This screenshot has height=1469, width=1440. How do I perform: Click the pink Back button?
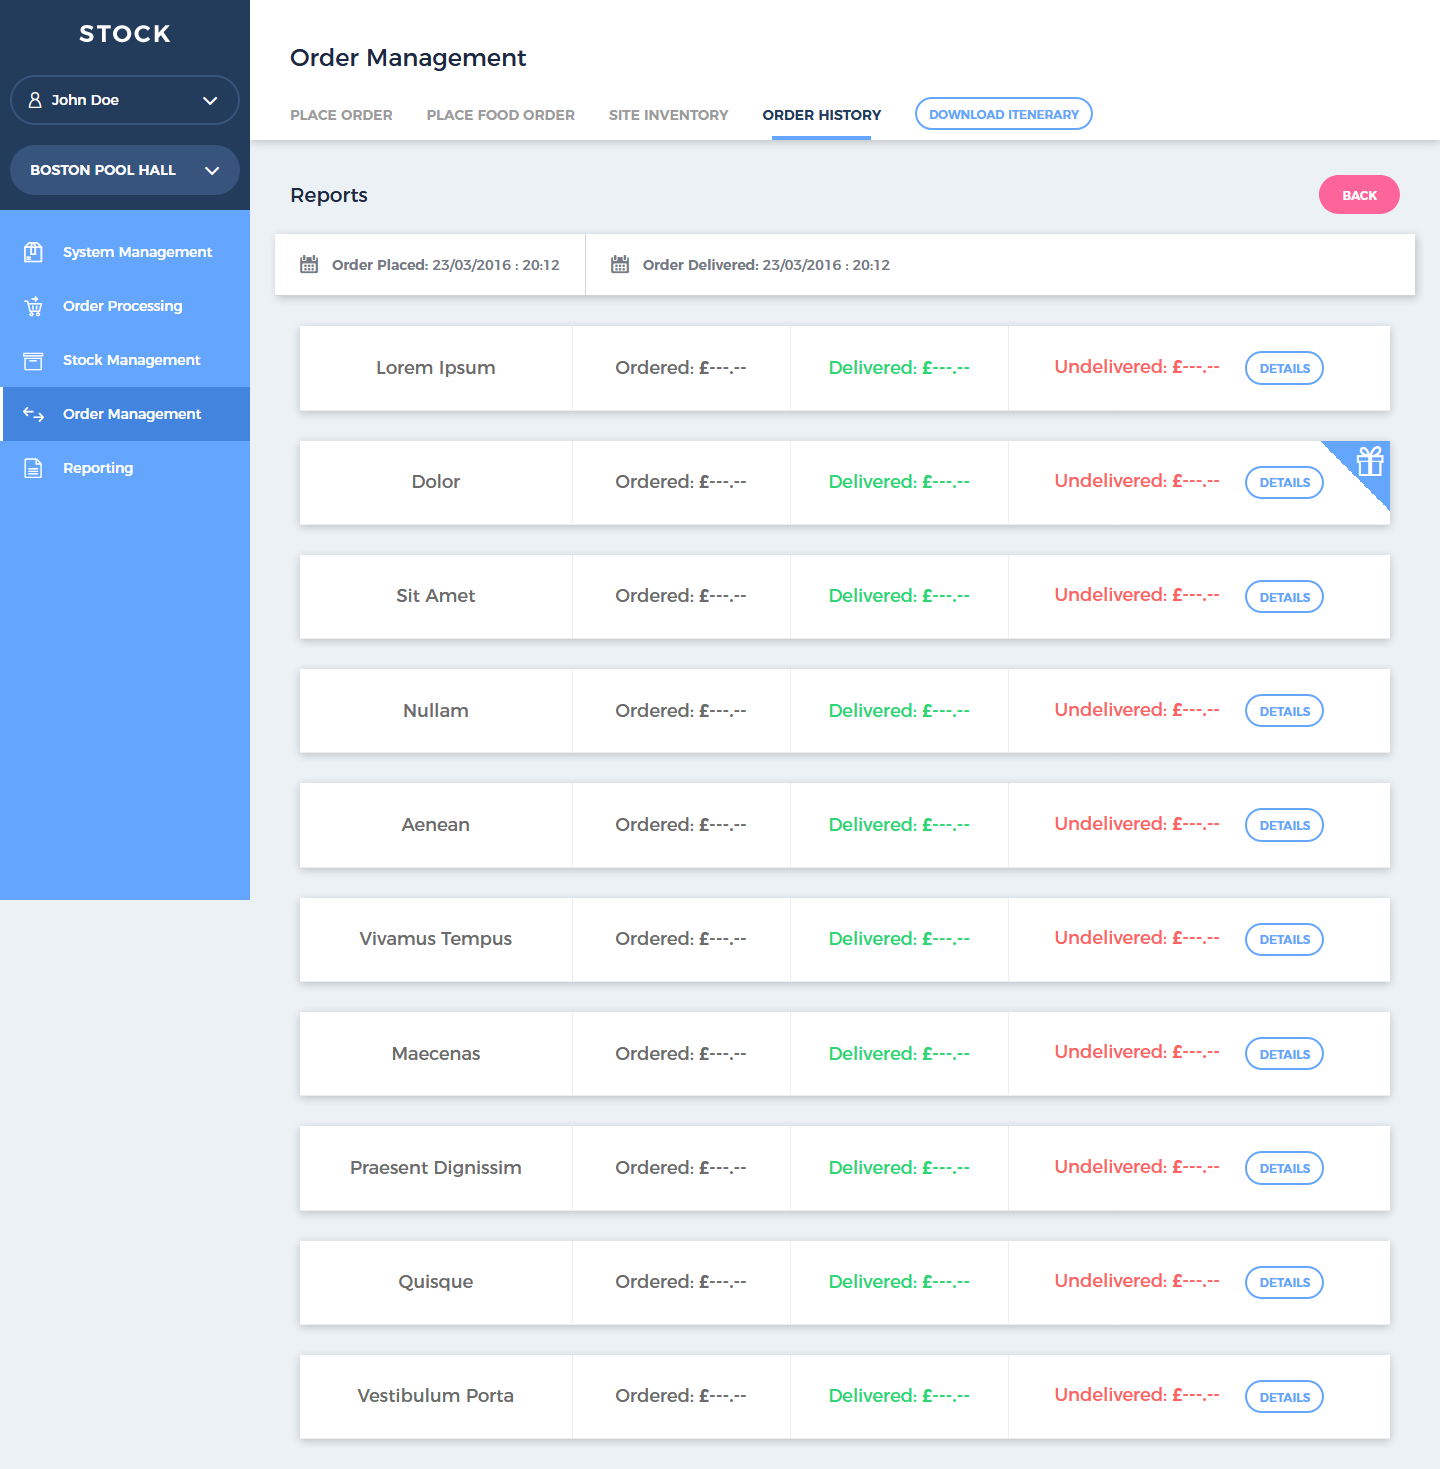[1358, 195]
